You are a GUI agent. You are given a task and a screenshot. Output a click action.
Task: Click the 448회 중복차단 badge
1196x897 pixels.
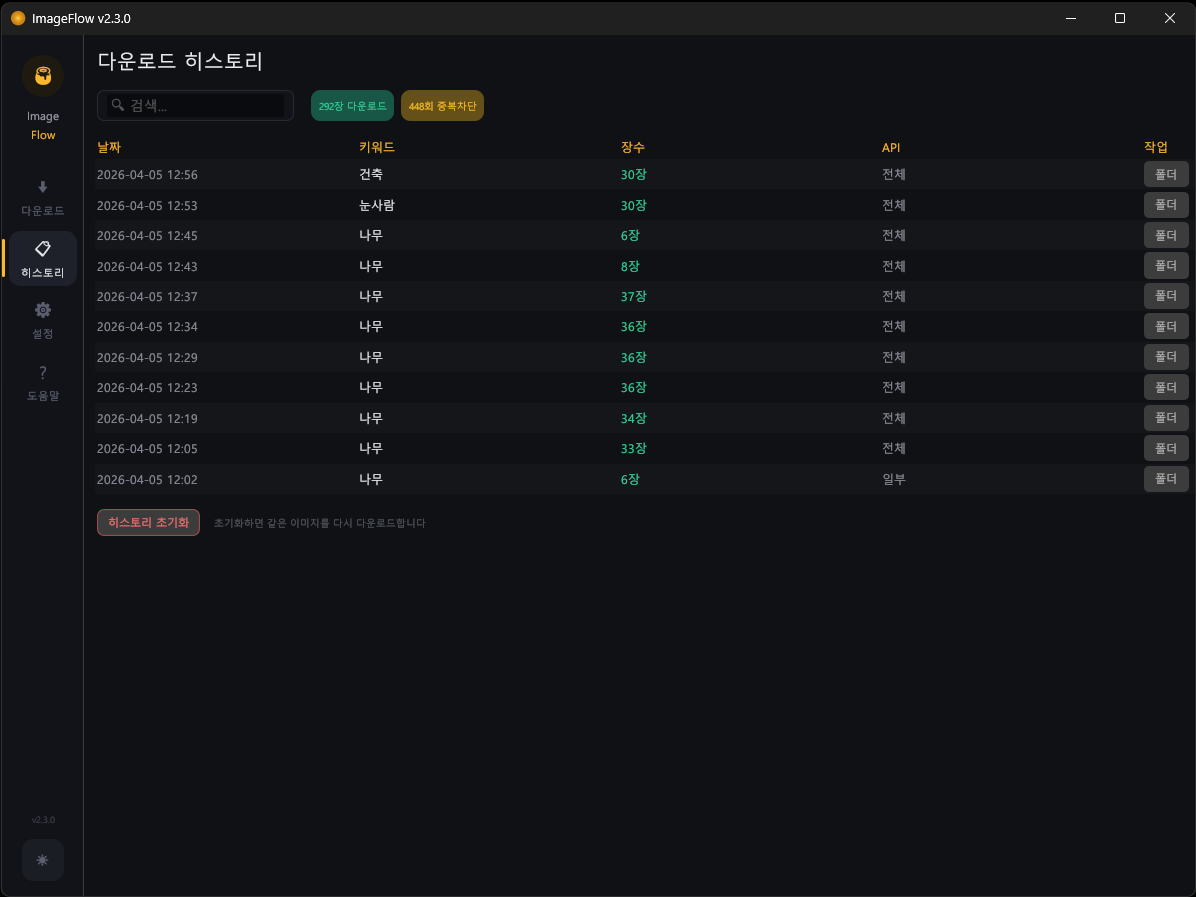point(442,106)
